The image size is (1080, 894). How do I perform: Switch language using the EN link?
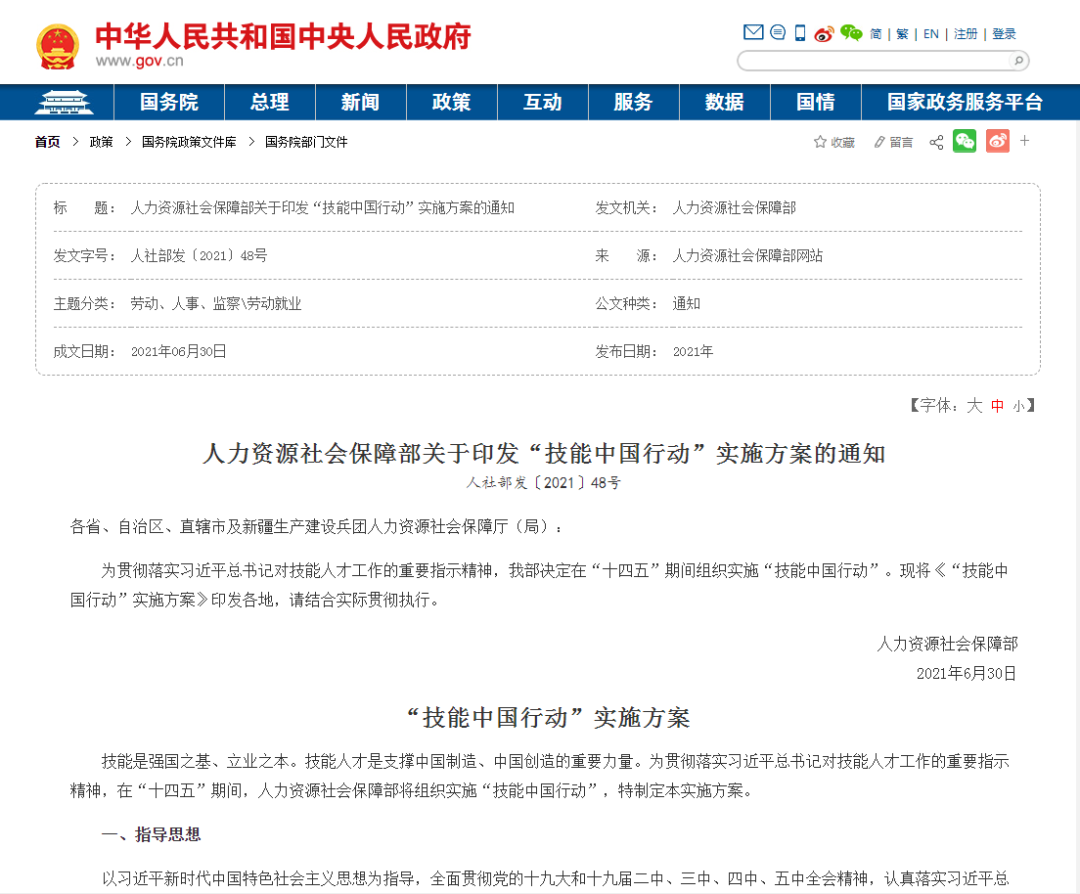pyautogui.click(x=930, y=32)
